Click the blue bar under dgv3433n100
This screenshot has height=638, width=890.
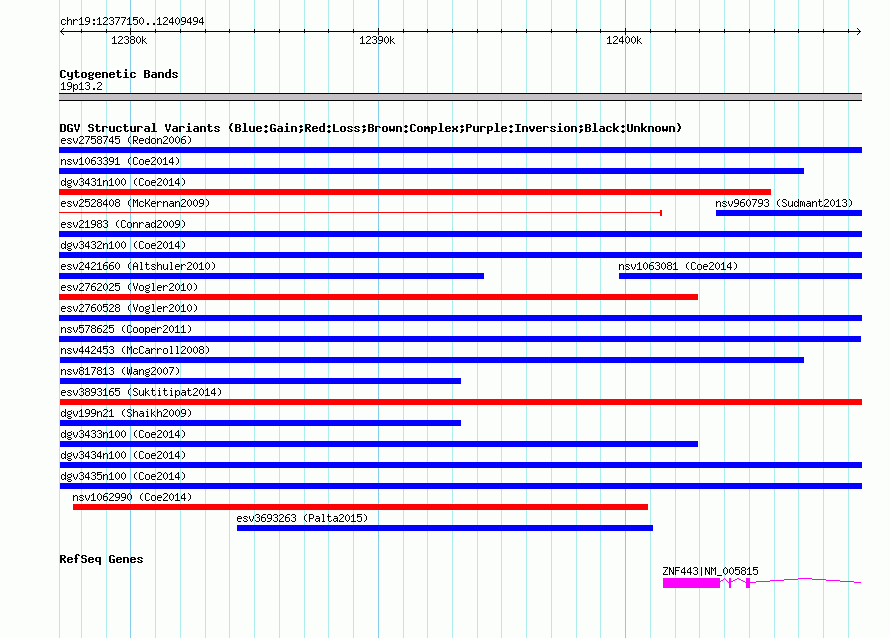[x=379, y=444]
